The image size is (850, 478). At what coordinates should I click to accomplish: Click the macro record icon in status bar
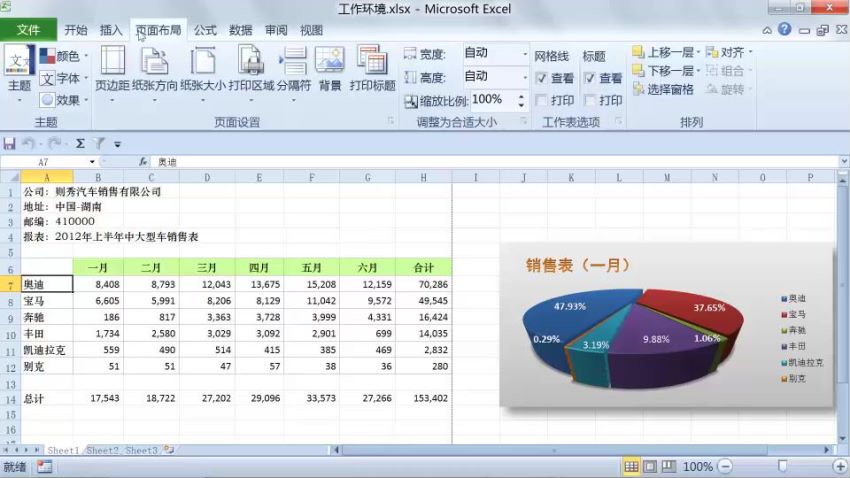(44, 466)
